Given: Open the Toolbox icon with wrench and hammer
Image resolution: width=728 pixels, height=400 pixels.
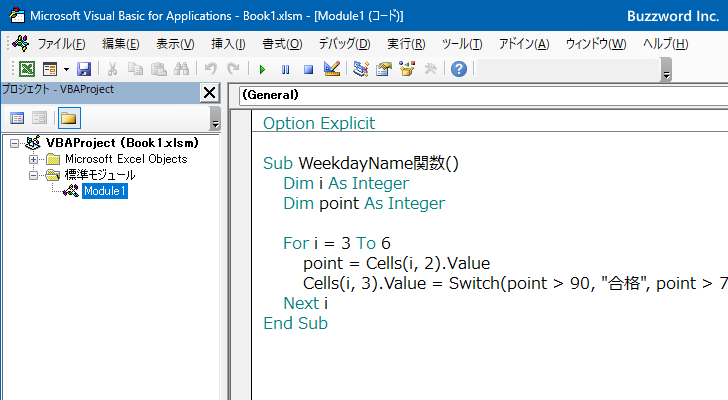Looking at the screenshot, I should [x=430, y=69].
